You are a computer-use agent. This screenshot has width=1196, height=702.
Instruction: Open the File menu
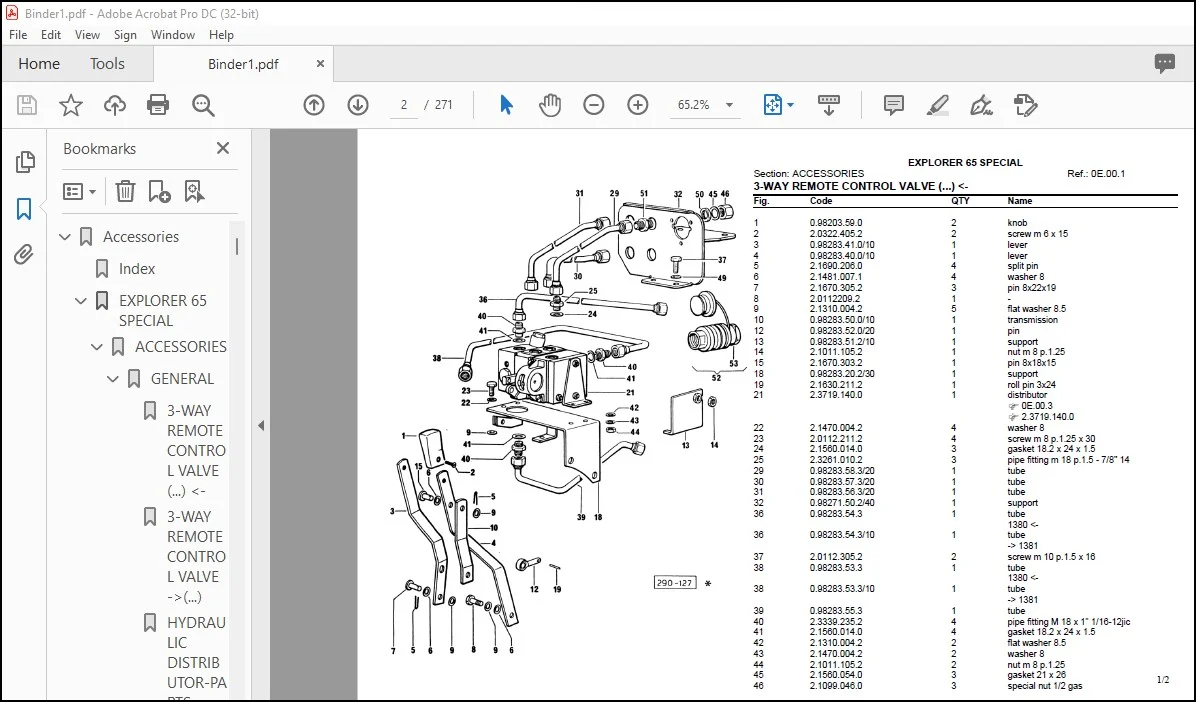coord(18,35)
